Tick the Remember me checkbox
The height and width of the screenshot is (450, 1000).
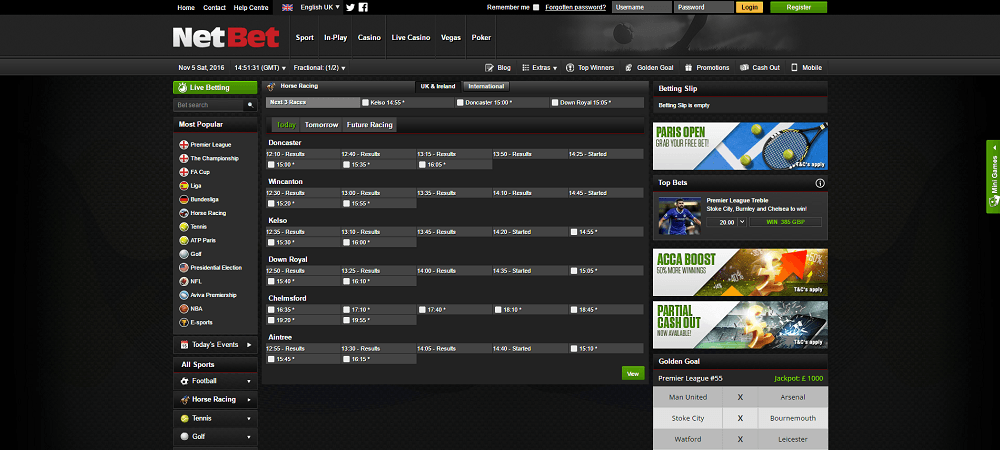[x=536, y=7]
